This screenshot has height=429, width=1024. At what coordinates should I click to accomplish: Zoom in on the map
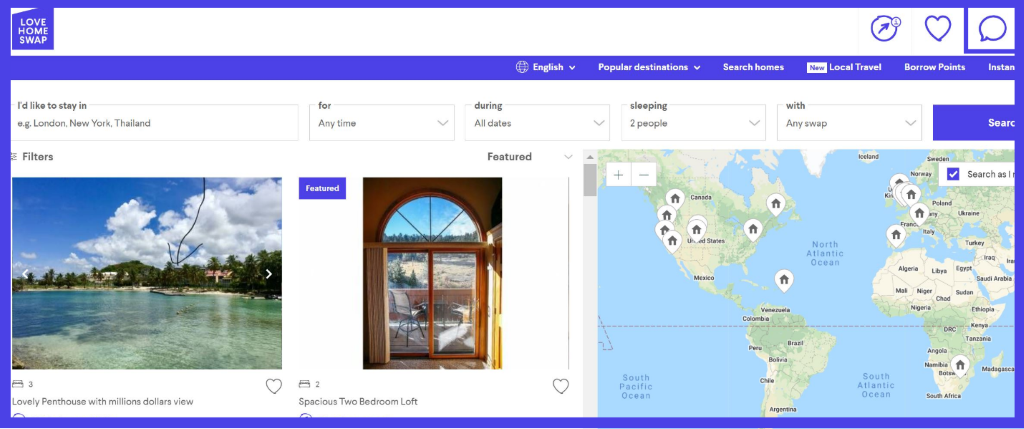(618, 175)
